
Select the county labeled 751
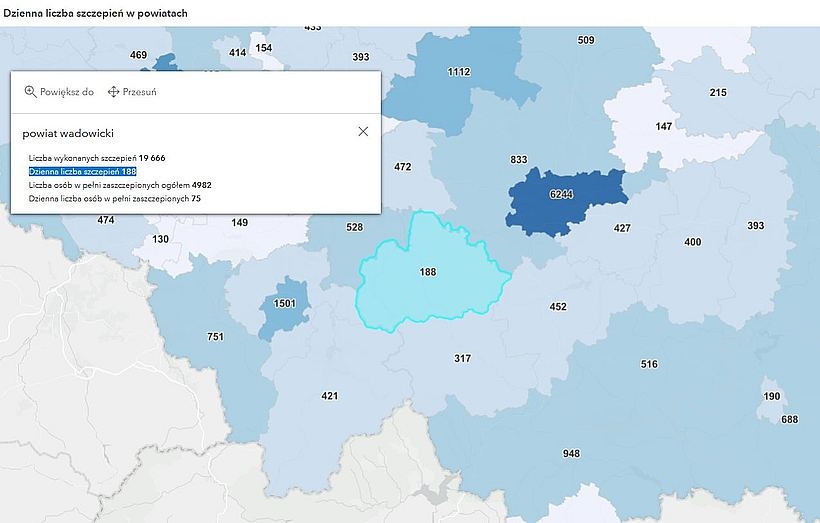[215, 337]
